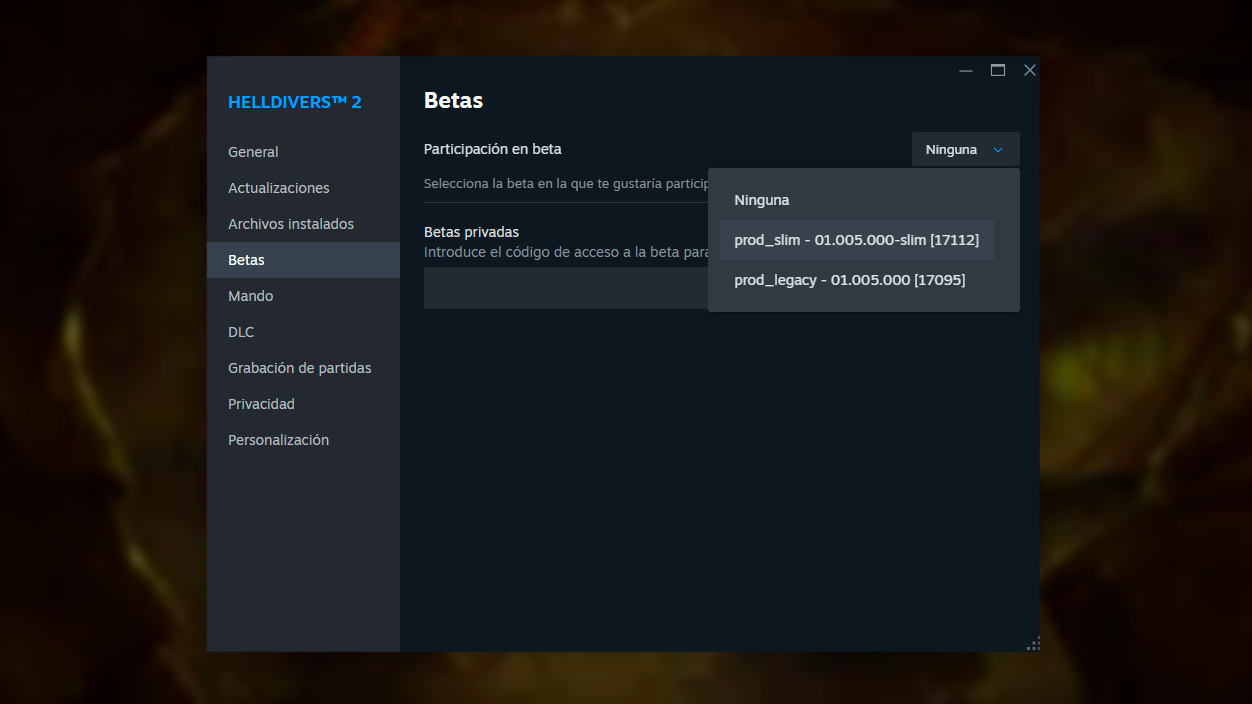Open Grabación de partidas settings
The image size is (1252, 704).
tap(299, 367)
